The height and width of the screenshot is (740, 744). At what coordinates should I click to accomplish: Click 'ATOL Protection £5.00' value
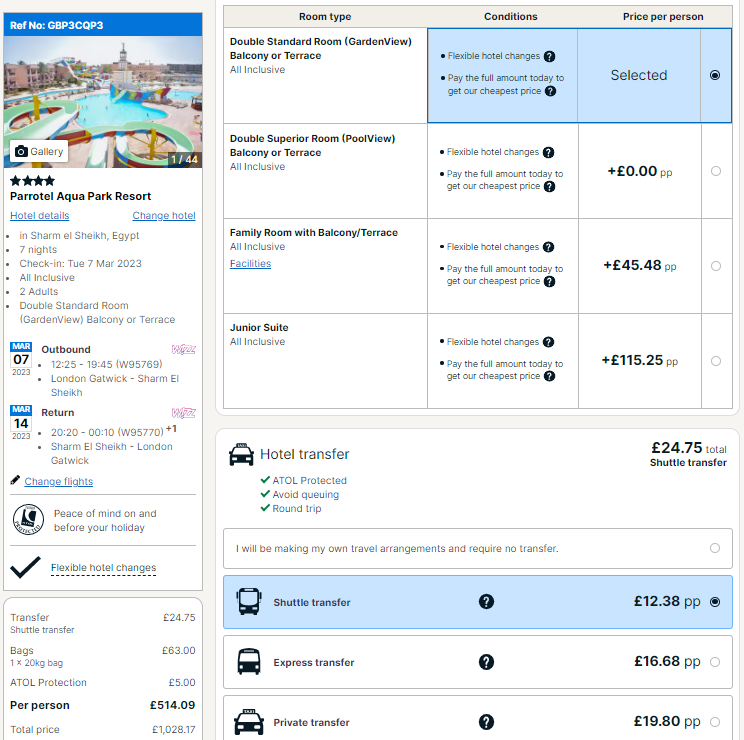pyautogui.click(x=182, y=682)
